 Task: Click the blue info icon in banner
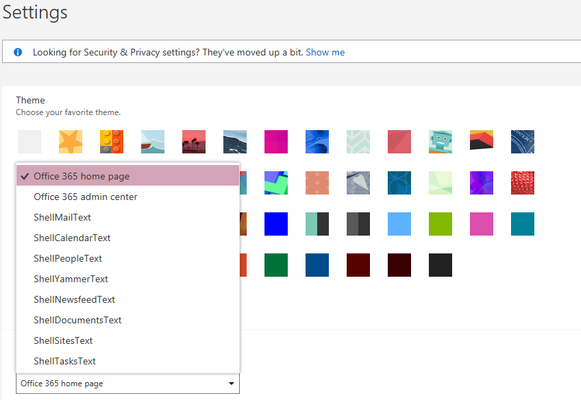click(x=18, y=52)
